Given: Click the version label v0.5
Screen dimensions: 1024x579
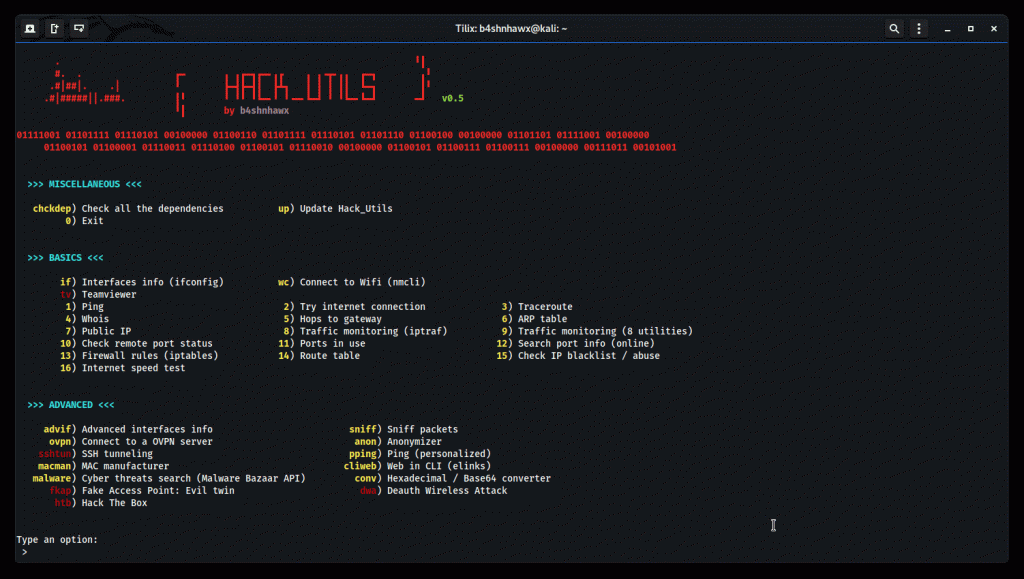Looking at the screenshot, I should (453, 99).
